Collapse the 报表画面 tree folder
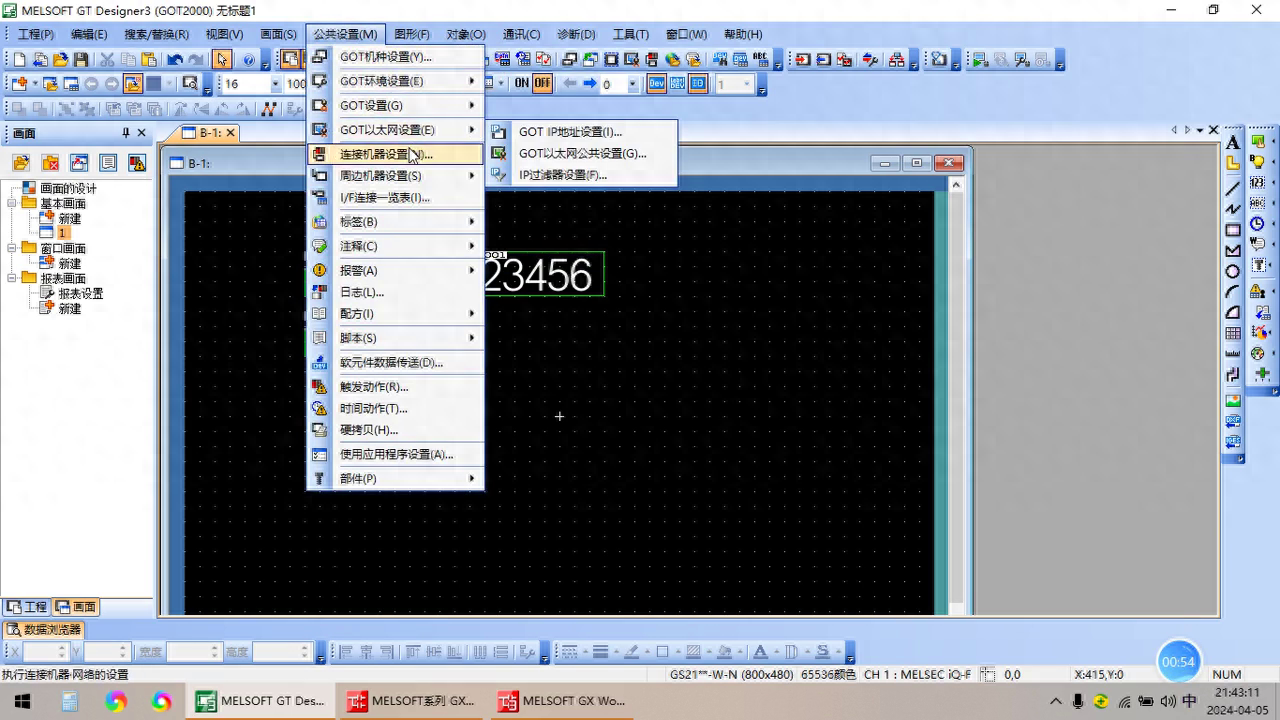Screen dimensions: 1280x720 coord(12,279)
